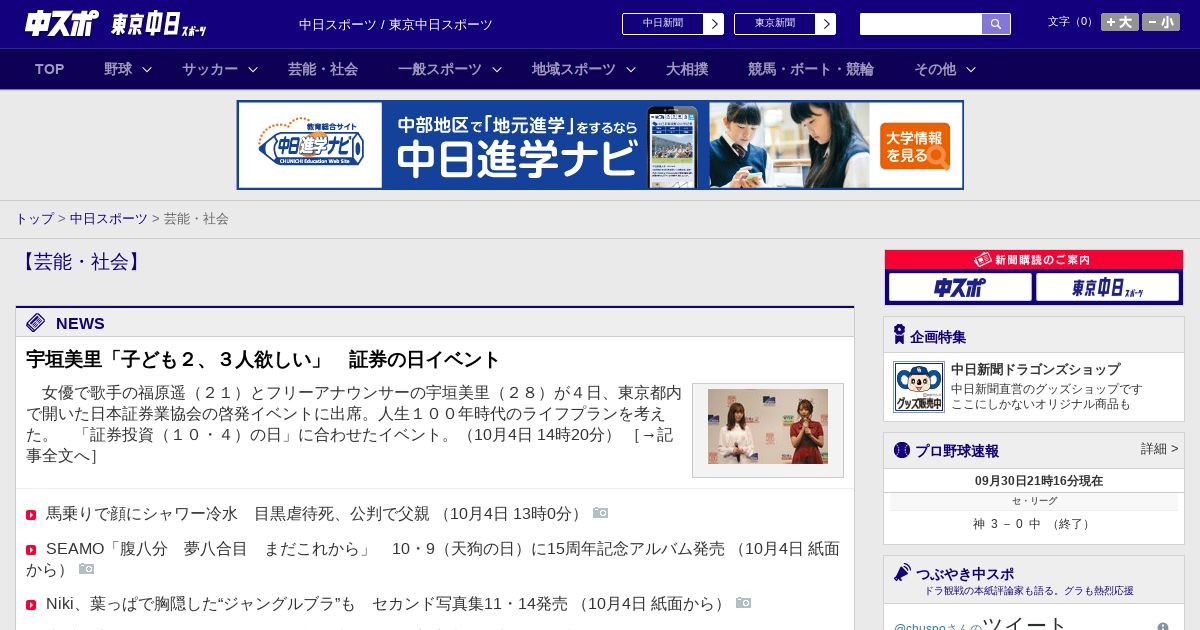Go to トップ breadcrumb link
Screen dimensions: 1200x630
tap(34, 218)
